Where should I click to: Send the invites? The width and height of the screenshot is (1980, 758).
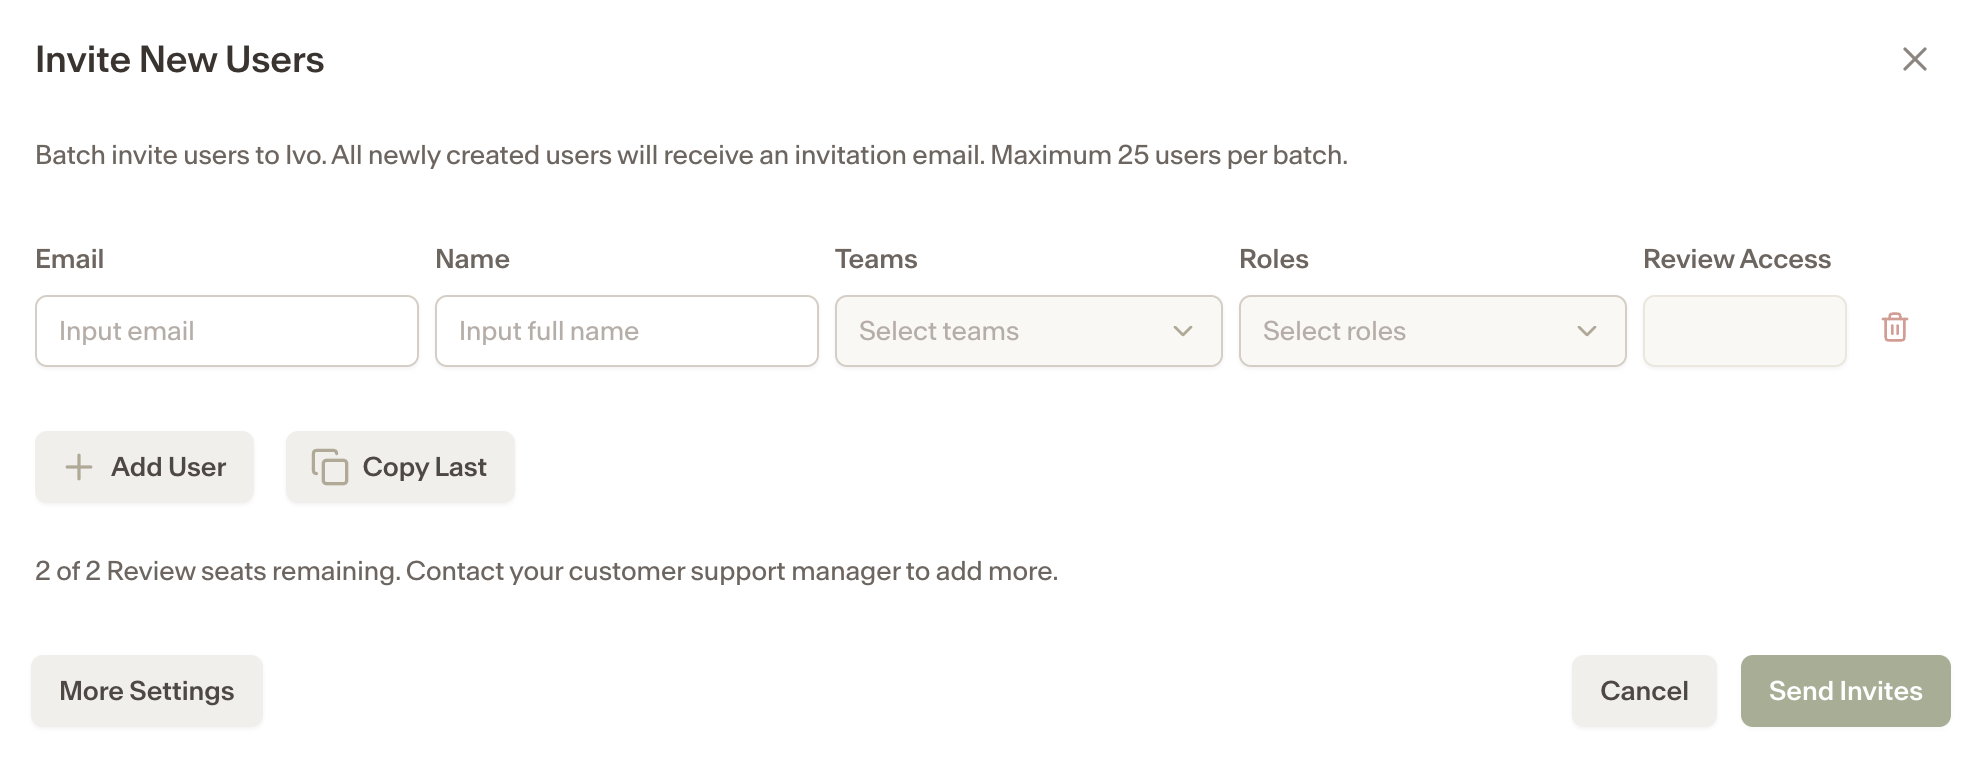(1845, 691)
